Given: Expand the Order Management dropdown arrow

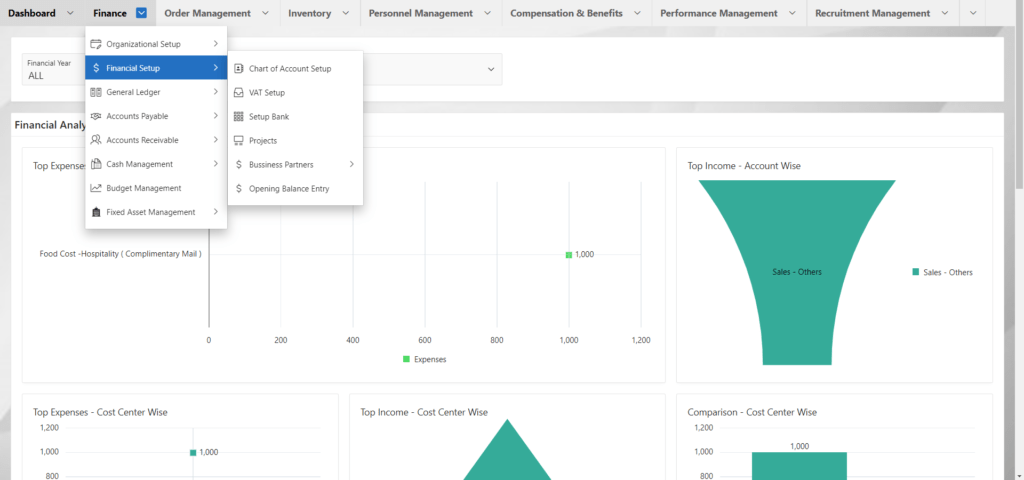Looking at the screenshot, I should [x=265, y=13].
